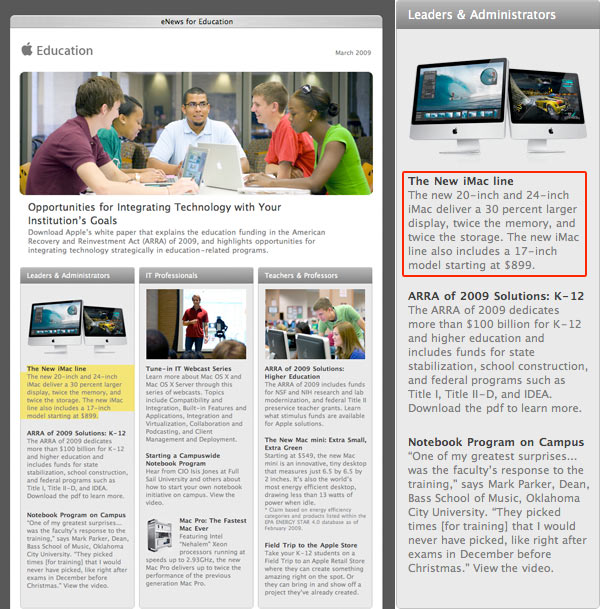Click the Apple logo beside Education
The height and width of the screenshot is (609, 600).
pos(27,50)
